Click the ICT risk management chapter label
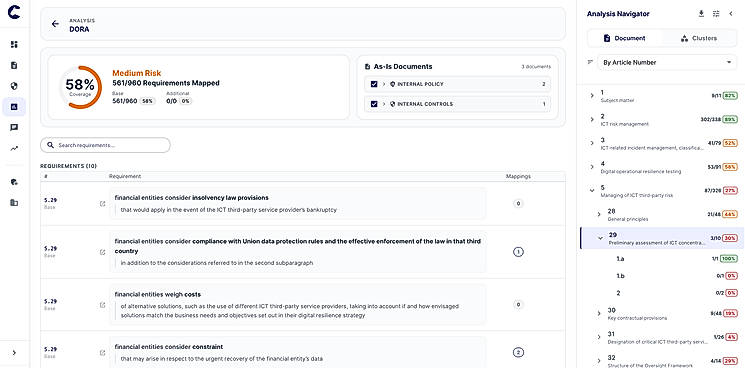Screen dimensions: 745x368 624,124
